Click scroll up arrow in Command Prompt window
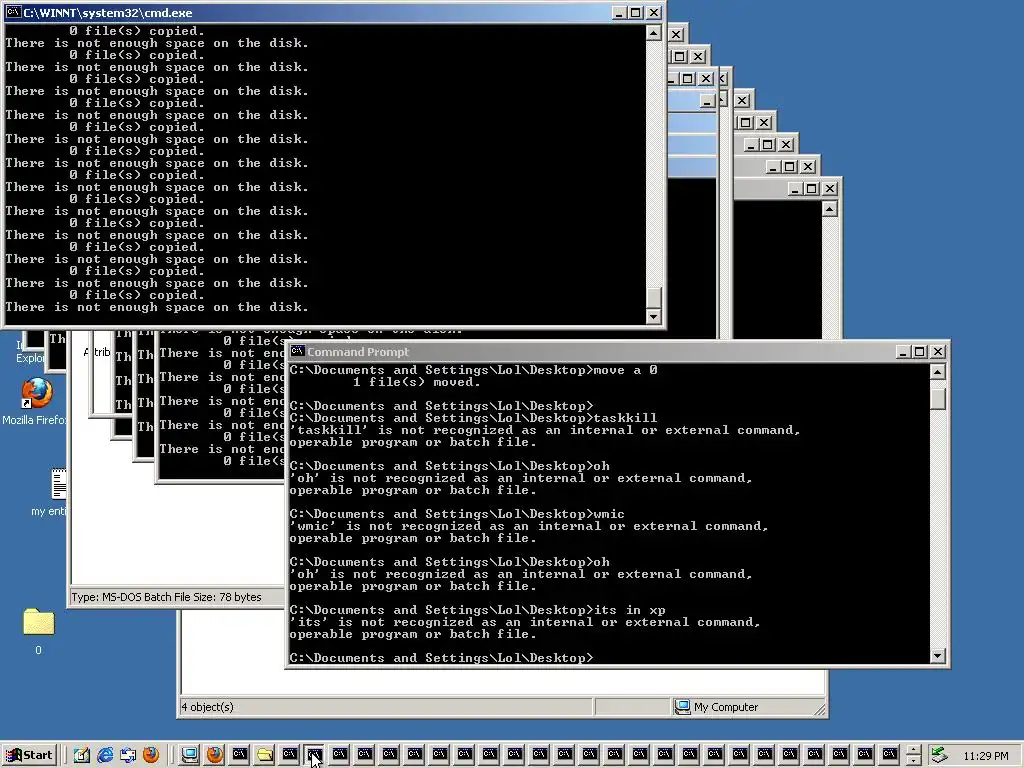This screenshot has width=1024, height=768. [938, 372]
